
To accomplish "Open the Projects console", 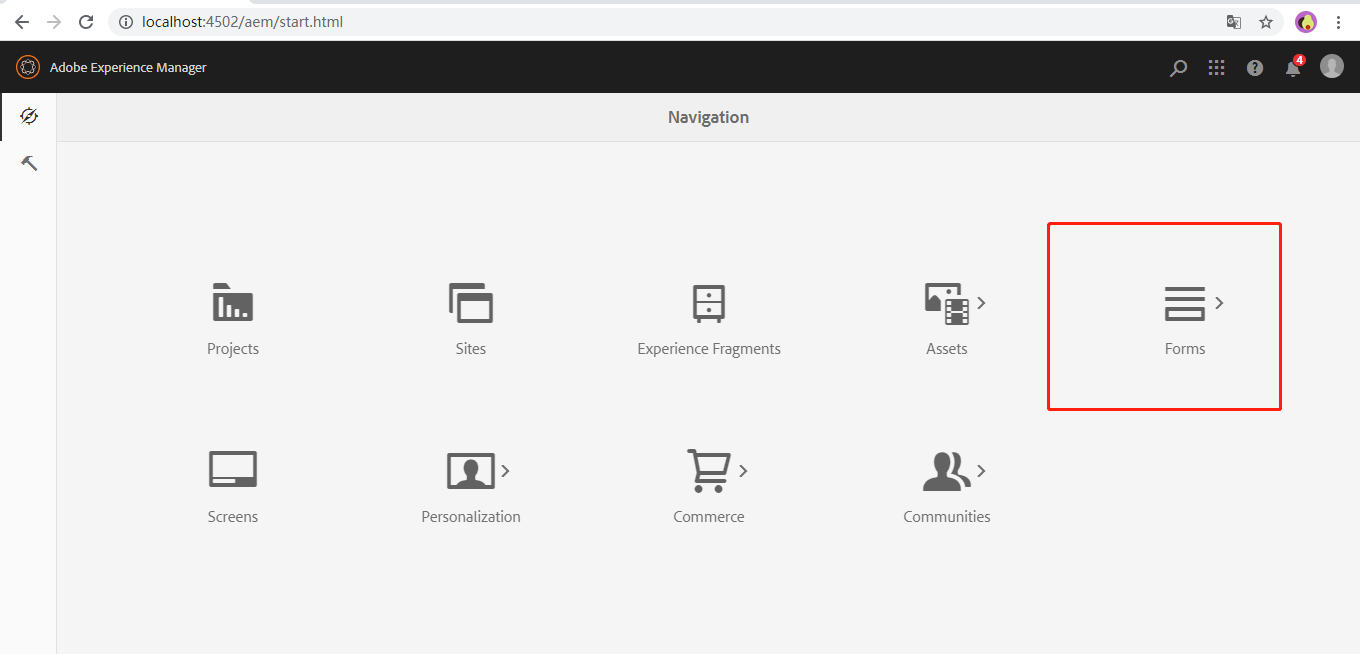I will coord(233,318).
